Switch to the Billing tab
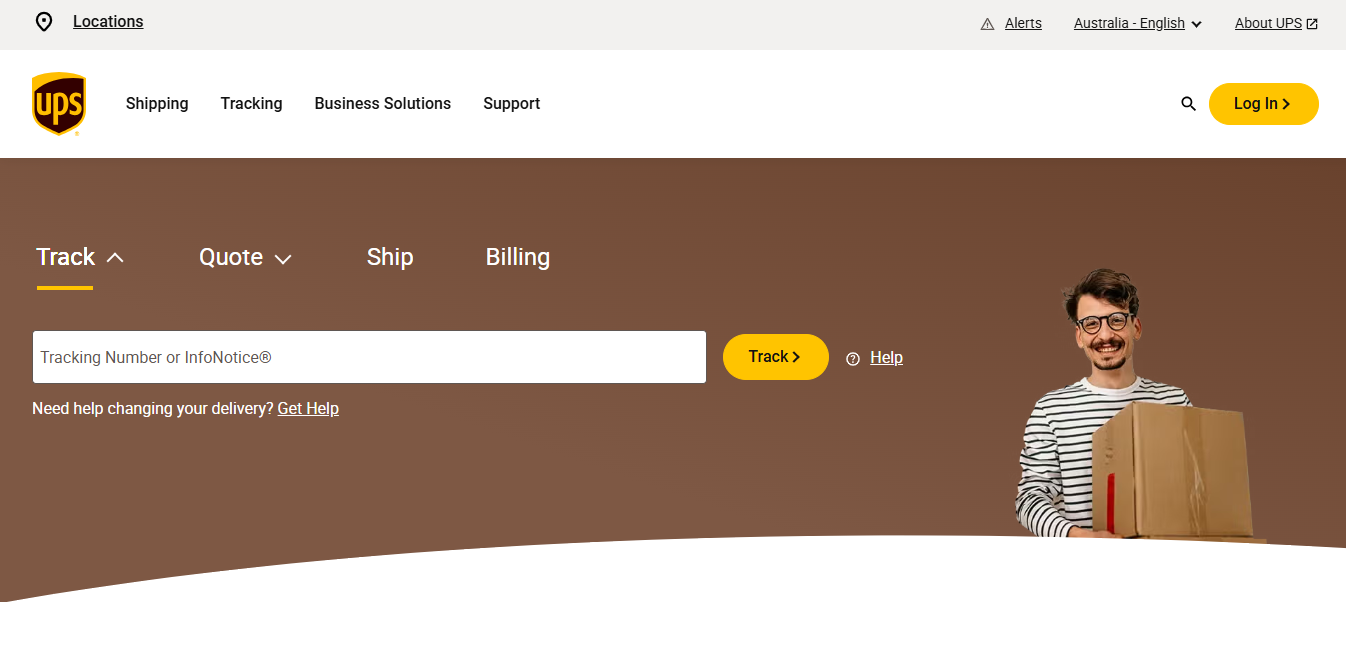The width and height of the screenshot is (1346, 645). coord(517,257)
